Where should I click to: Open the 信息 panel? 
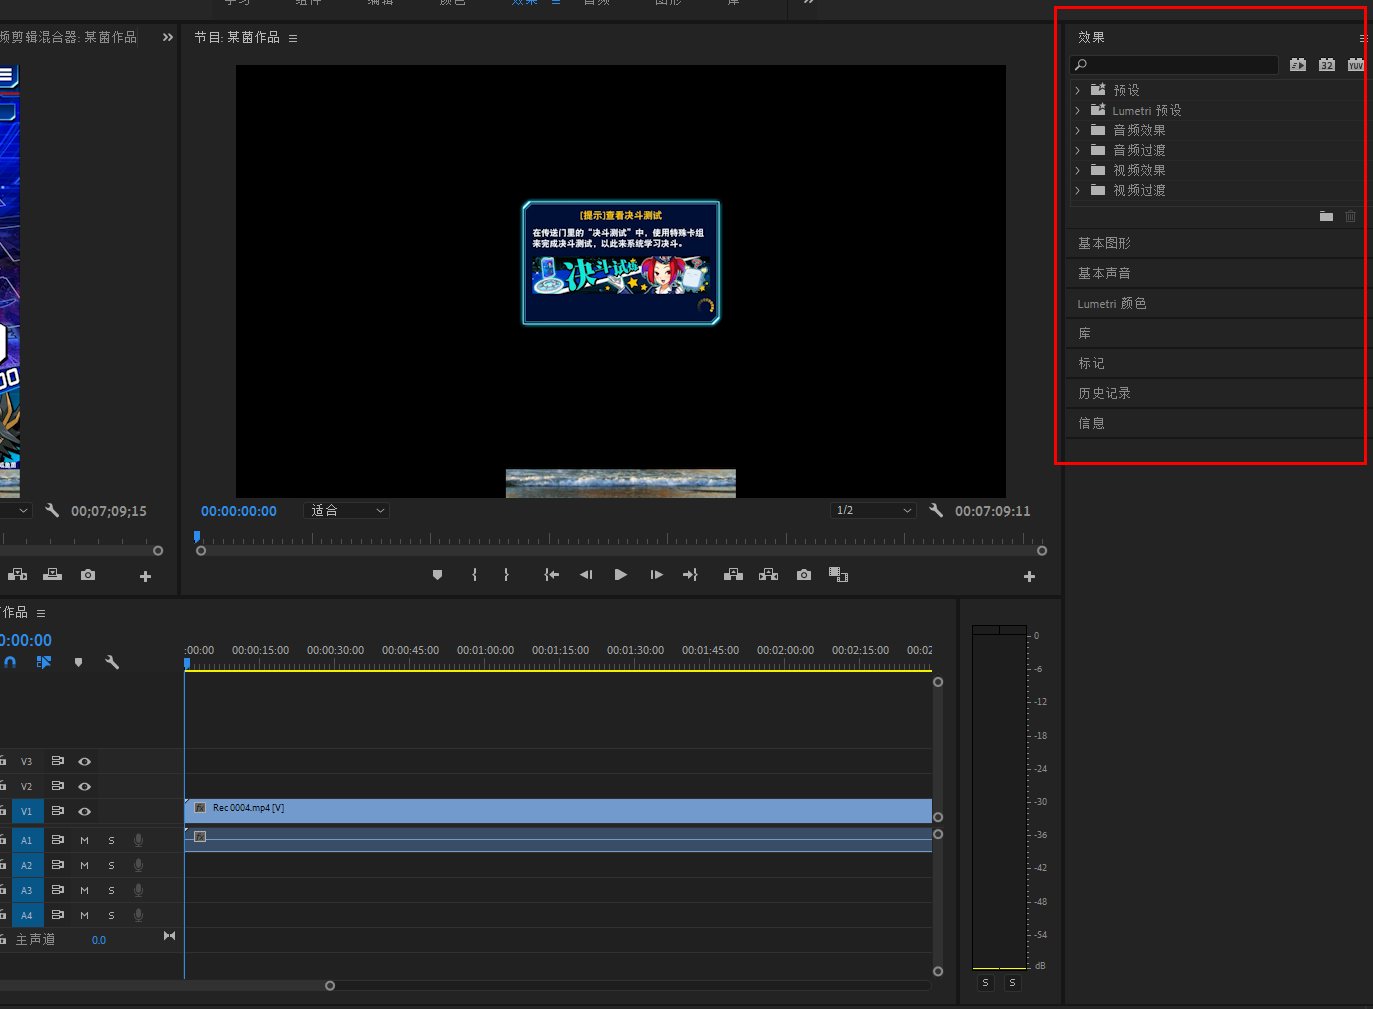point(1091,423)
